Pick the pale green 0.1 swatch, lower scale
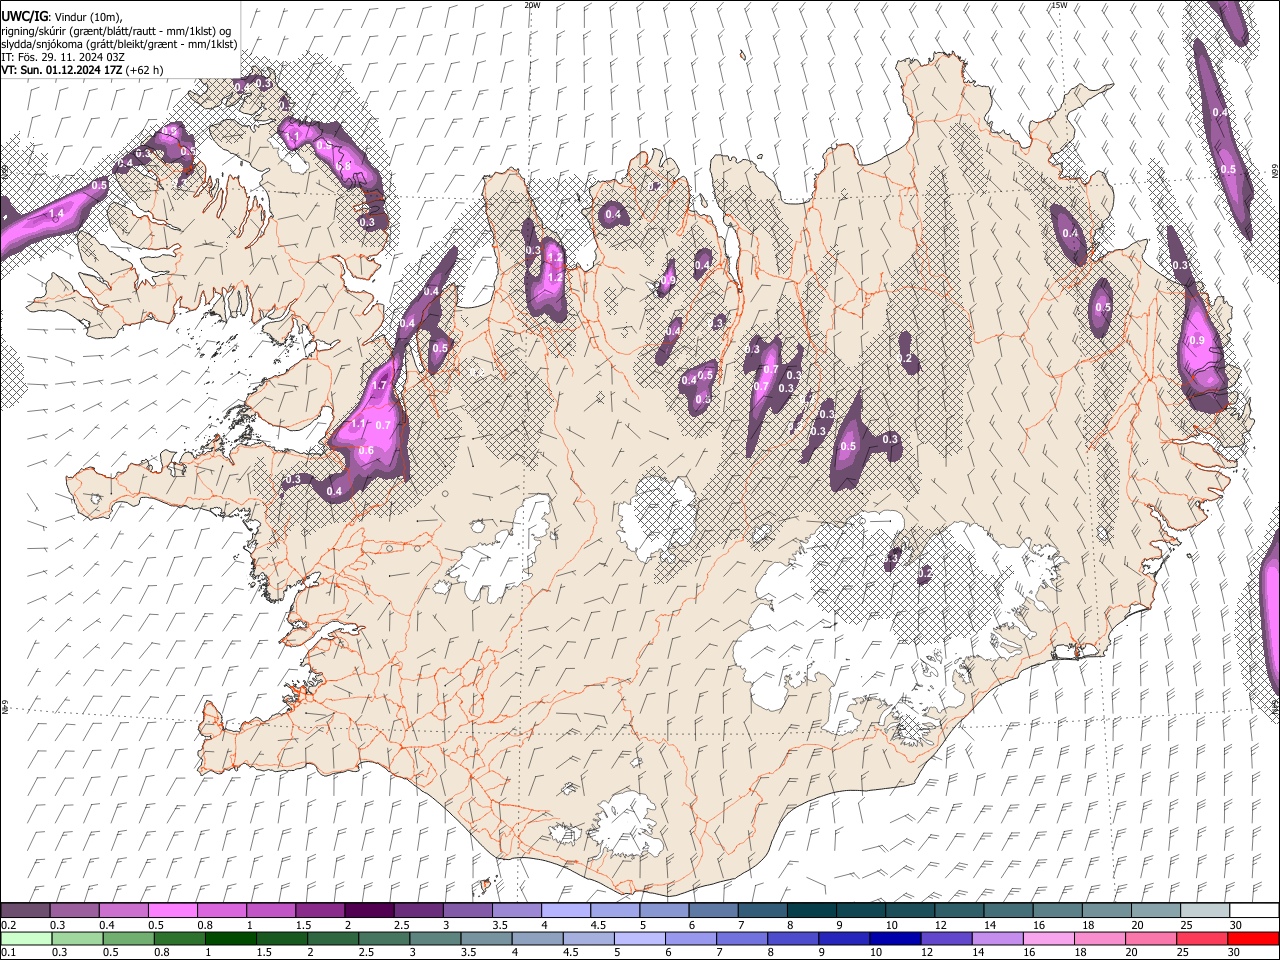This screenshot has width=1280, height=960. pyautogui.click(x=25, y=938)
